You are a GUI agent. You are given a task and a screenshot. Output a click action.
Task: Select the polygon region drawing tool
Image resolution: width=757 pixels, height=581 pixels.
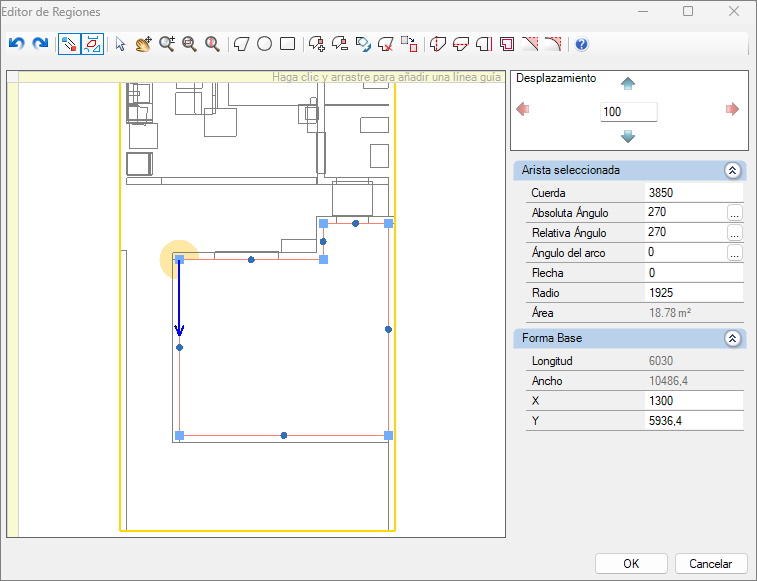coord(241,44)
